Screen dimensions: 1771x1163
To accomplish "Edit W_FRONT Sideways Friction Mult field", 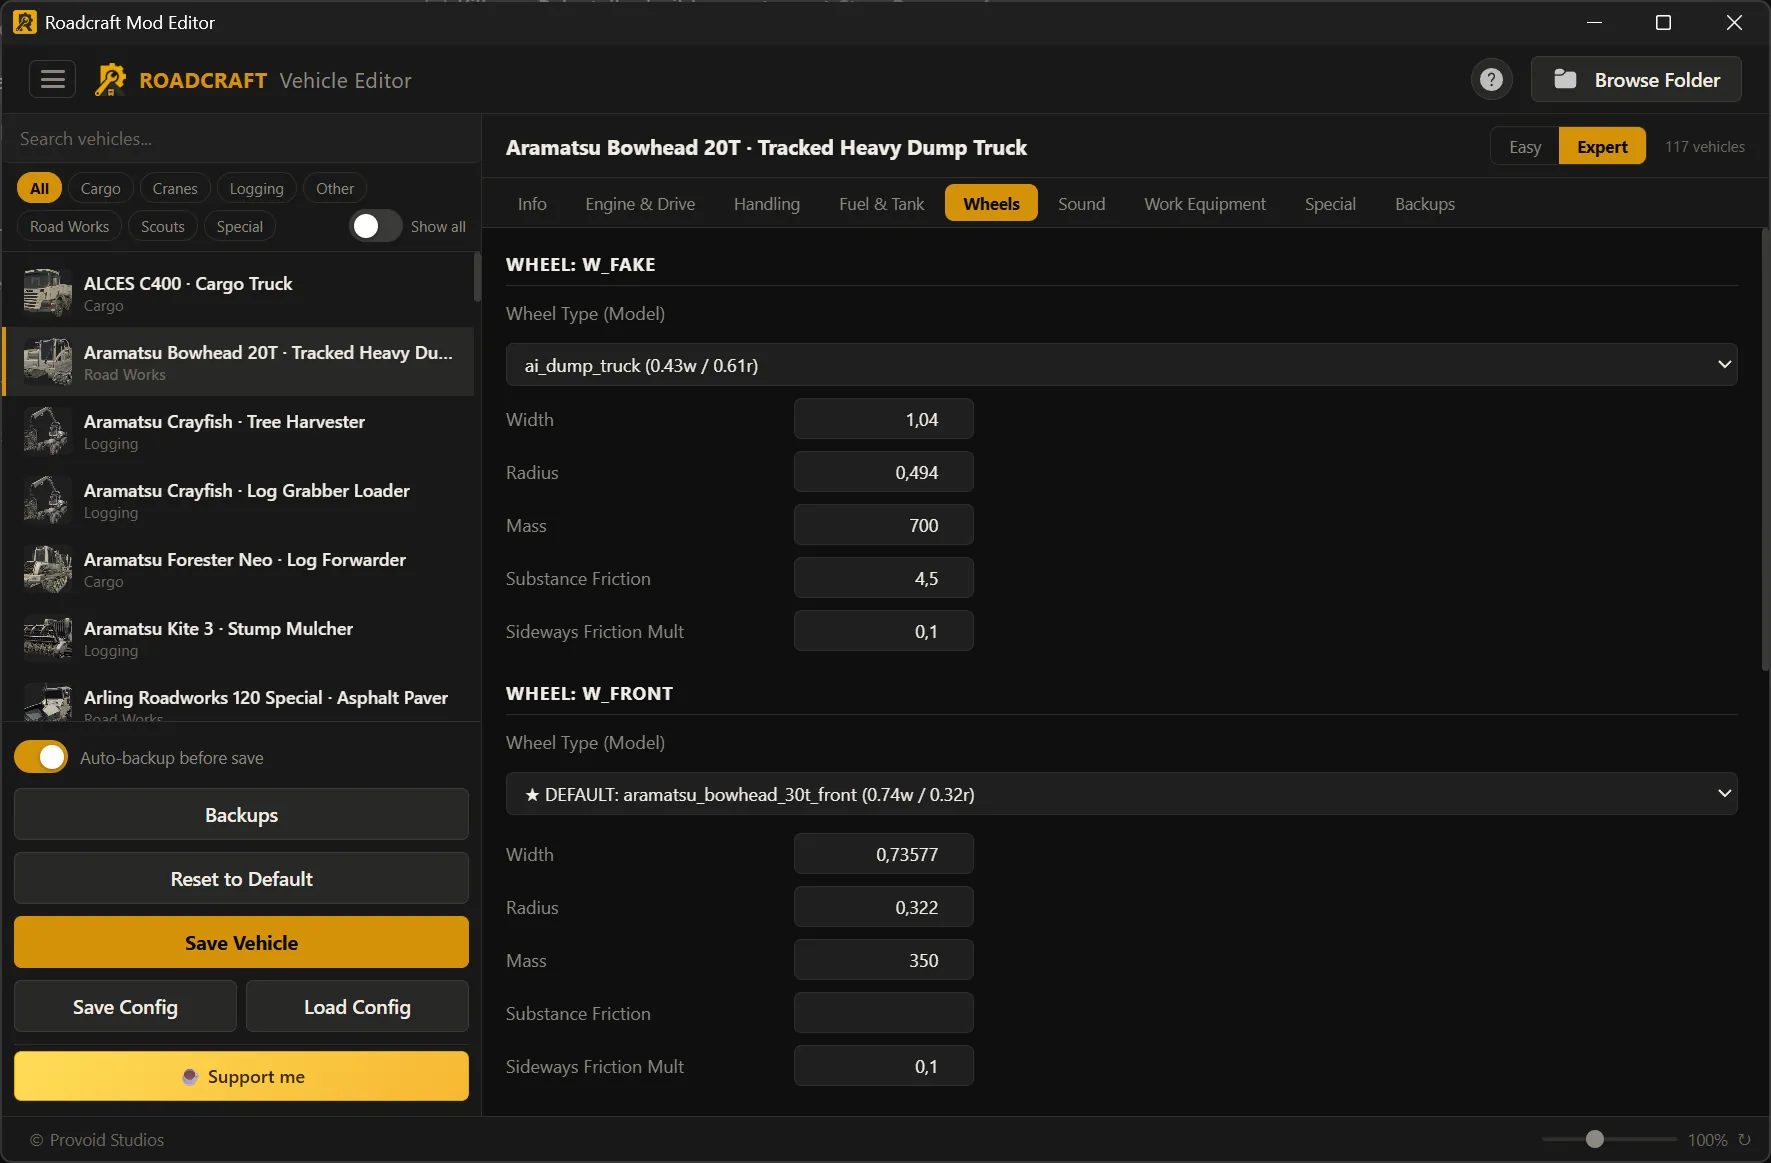I will tap(883, 1066).
